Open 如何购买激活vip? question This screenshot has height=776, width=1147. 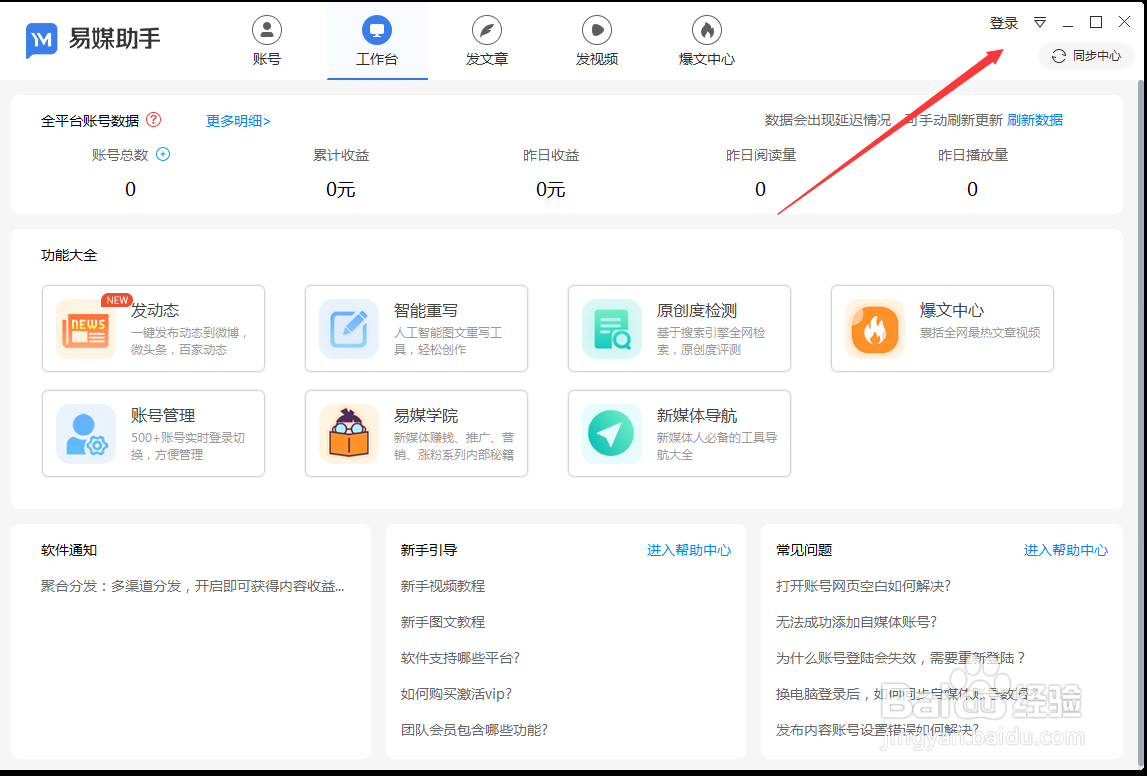coord(456,694)
